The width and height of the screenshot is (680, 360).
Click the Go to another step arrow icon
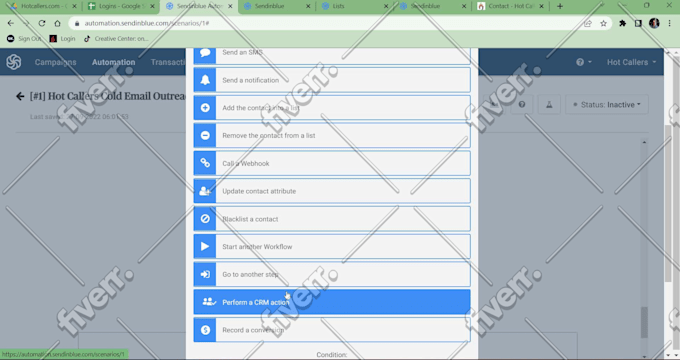pos(205,274)
